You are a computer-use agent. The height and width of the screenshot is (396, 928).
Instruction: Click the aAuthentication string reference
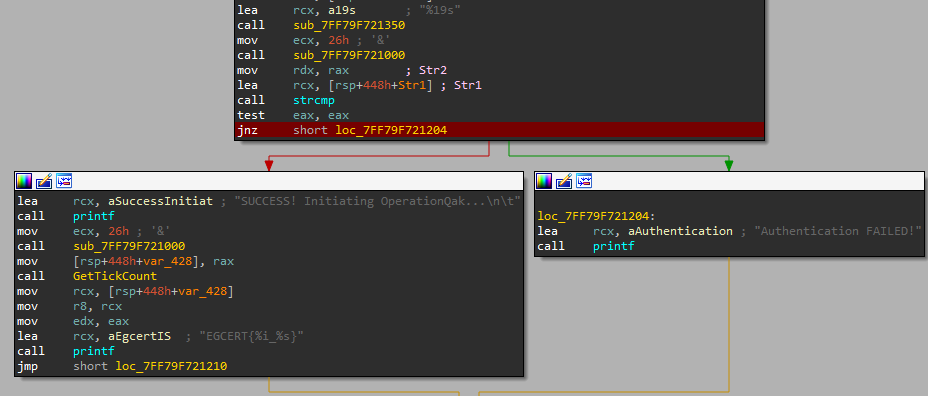[x=663, y=231]
